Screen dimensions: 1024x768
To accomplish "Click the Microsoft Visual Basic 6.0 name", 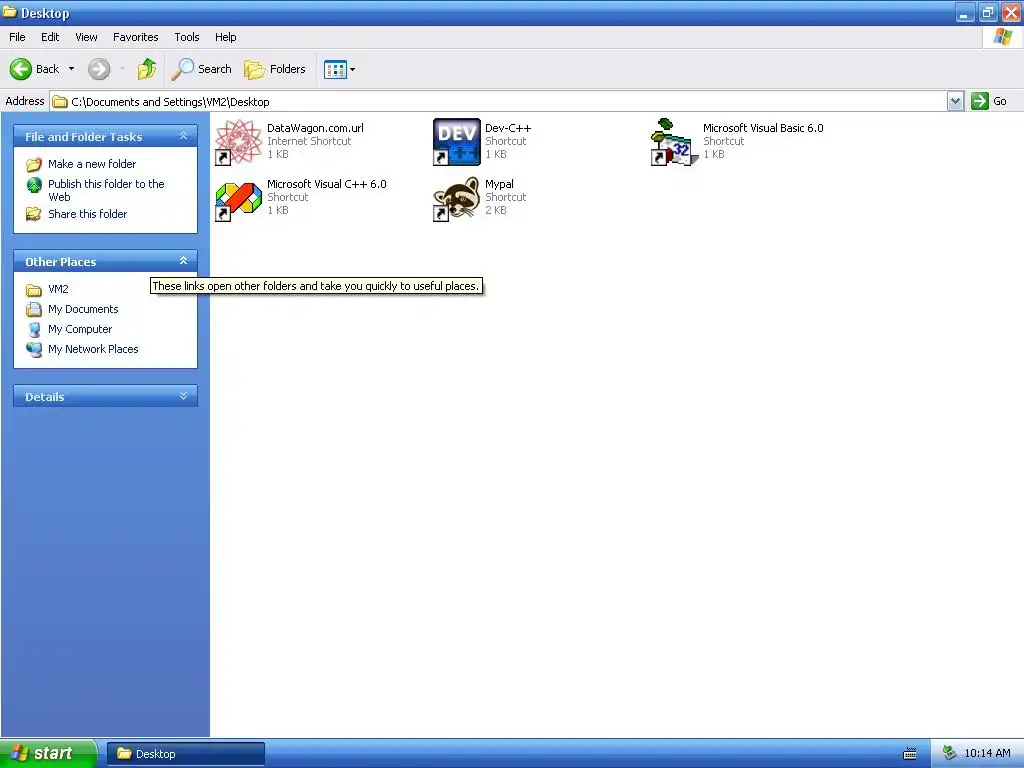I will point(763,128).
